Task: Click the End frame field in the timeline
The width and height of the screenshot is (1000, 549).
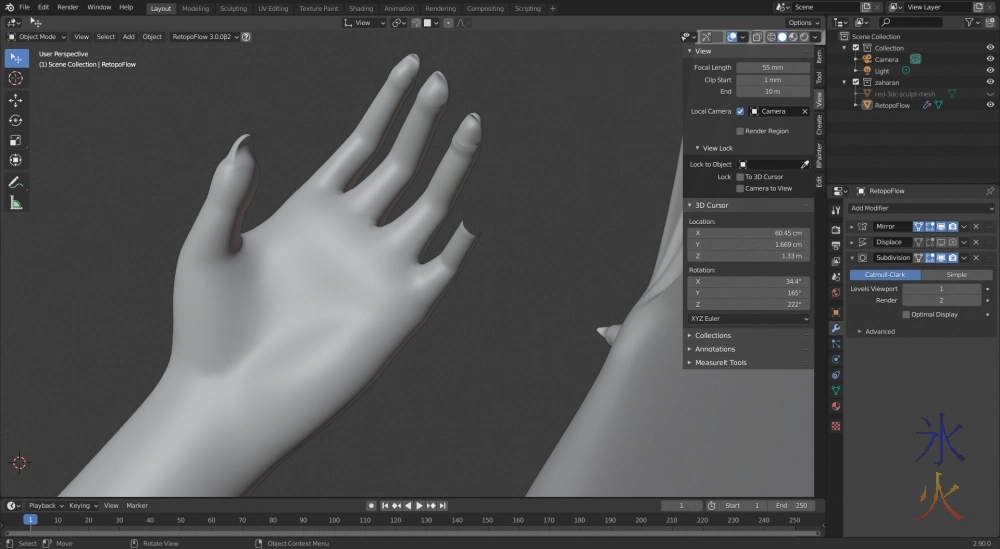Action: (x=793, y=506)
